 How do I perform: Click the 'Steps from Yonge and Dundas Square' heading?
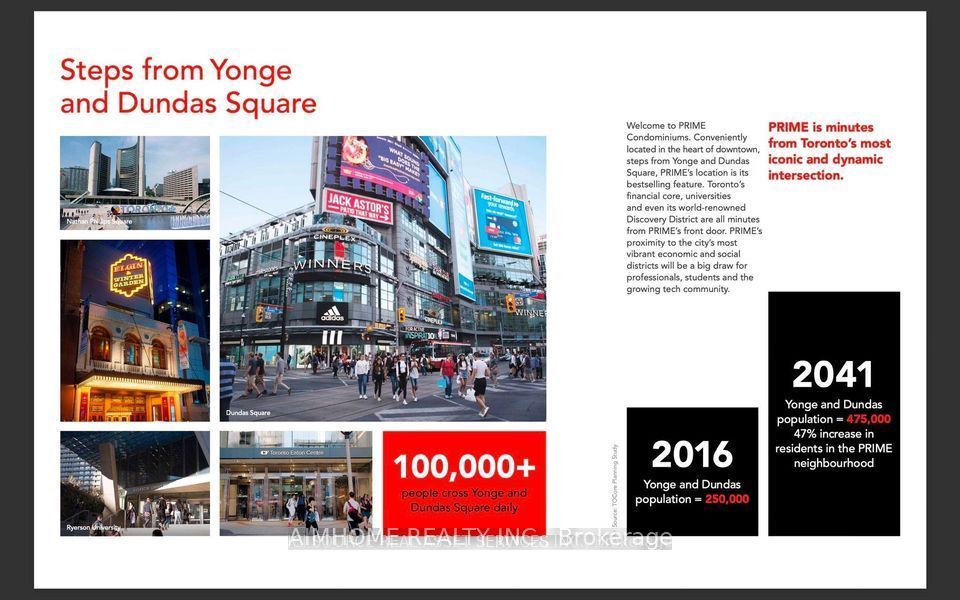(188, 86)
